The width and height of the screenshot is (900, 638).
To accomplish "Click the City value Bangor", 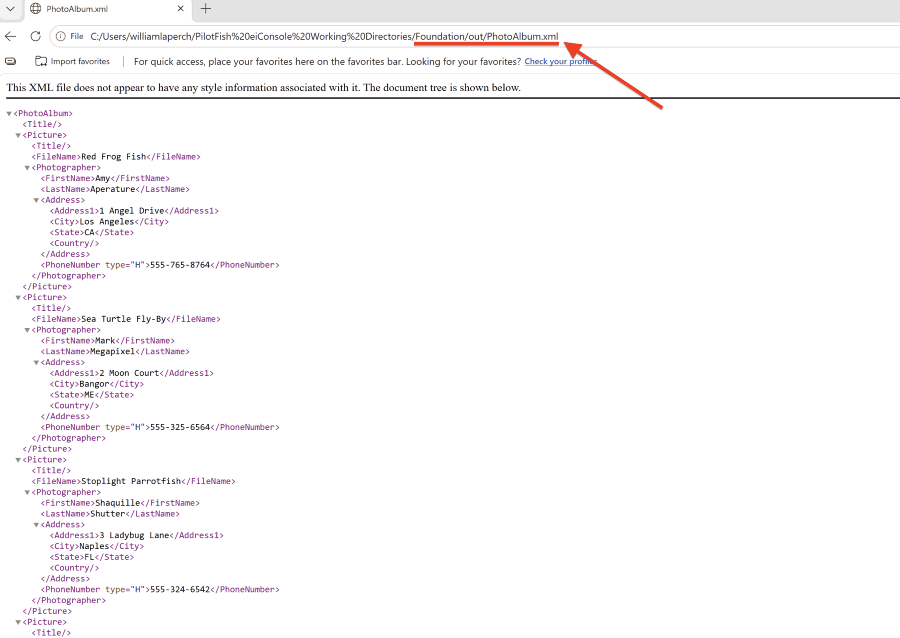I will pos(95,384).
